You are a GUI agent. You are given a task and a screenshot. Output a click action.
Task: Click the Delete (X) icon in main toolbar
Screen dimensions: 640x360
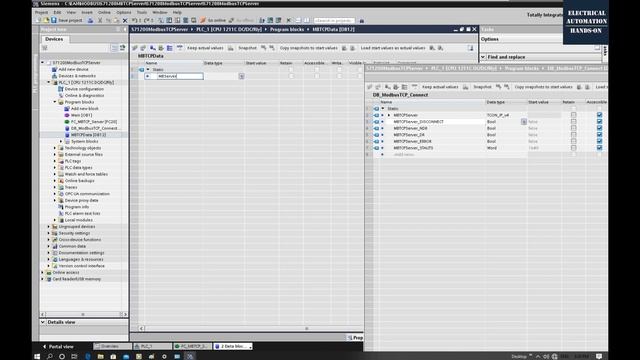coord(125,20)
